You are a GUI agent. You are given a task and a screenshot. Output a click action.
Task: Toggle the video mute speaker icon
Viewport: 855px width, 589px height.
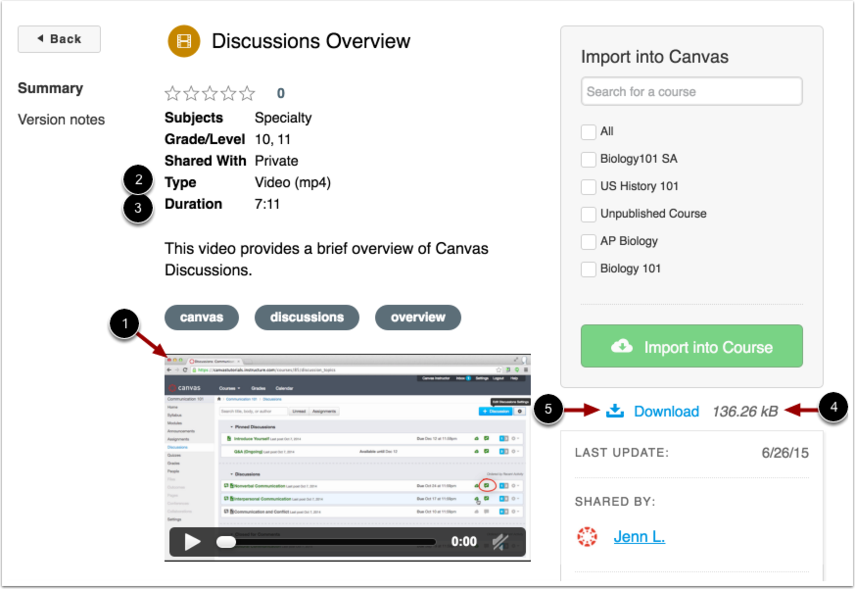[x=500, y=542]
